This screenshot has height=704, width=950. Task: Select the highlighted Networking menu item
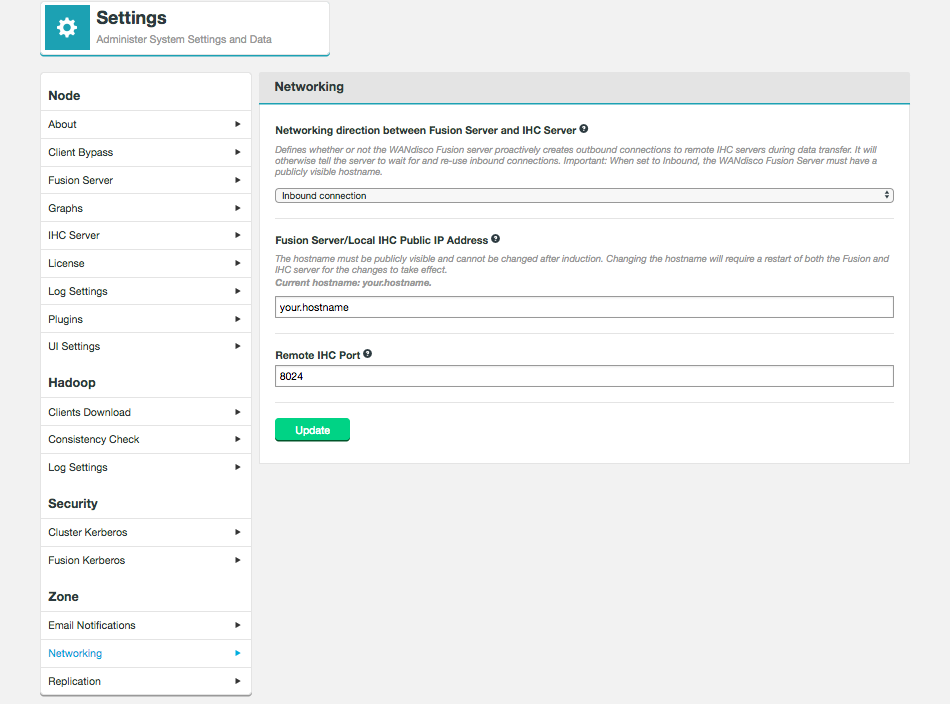[x=145, y=653]
